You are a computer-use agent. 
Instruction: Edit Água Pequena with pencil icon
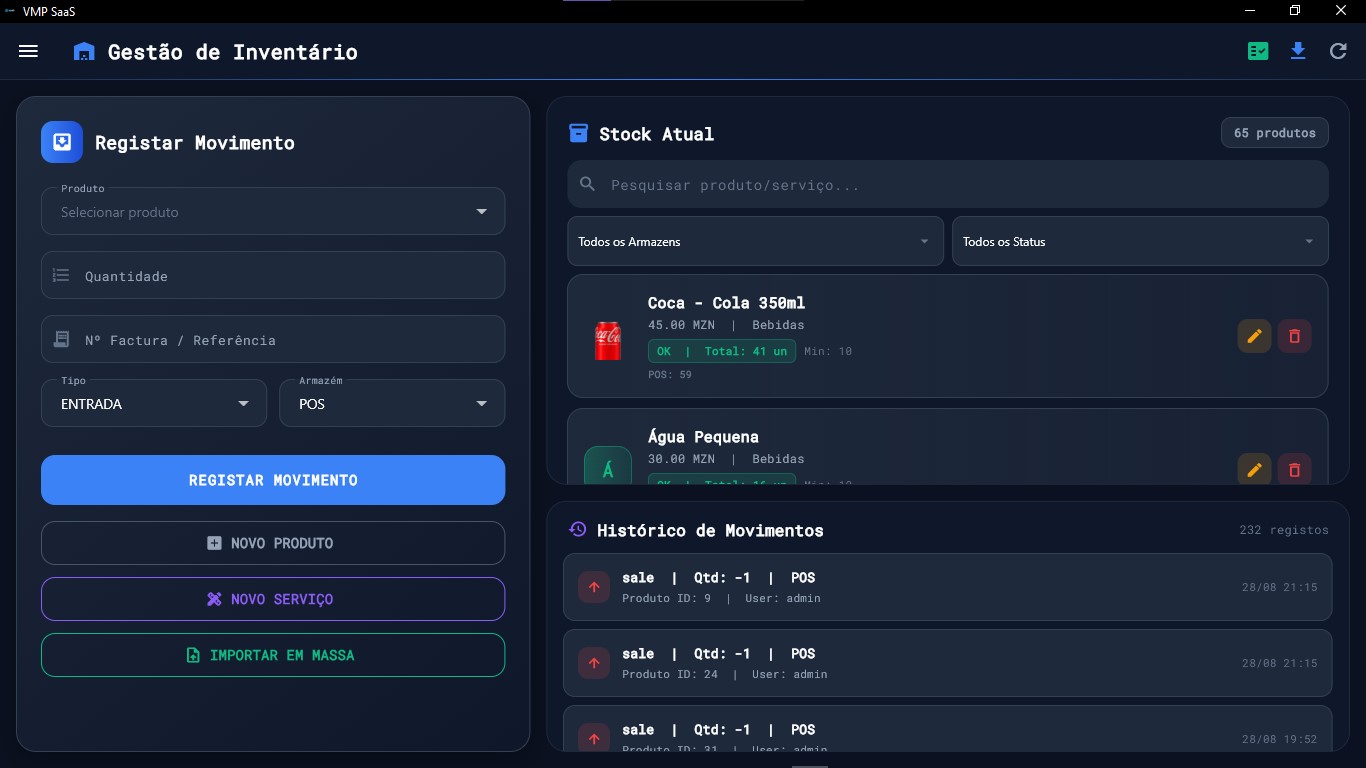(1255, 469)
